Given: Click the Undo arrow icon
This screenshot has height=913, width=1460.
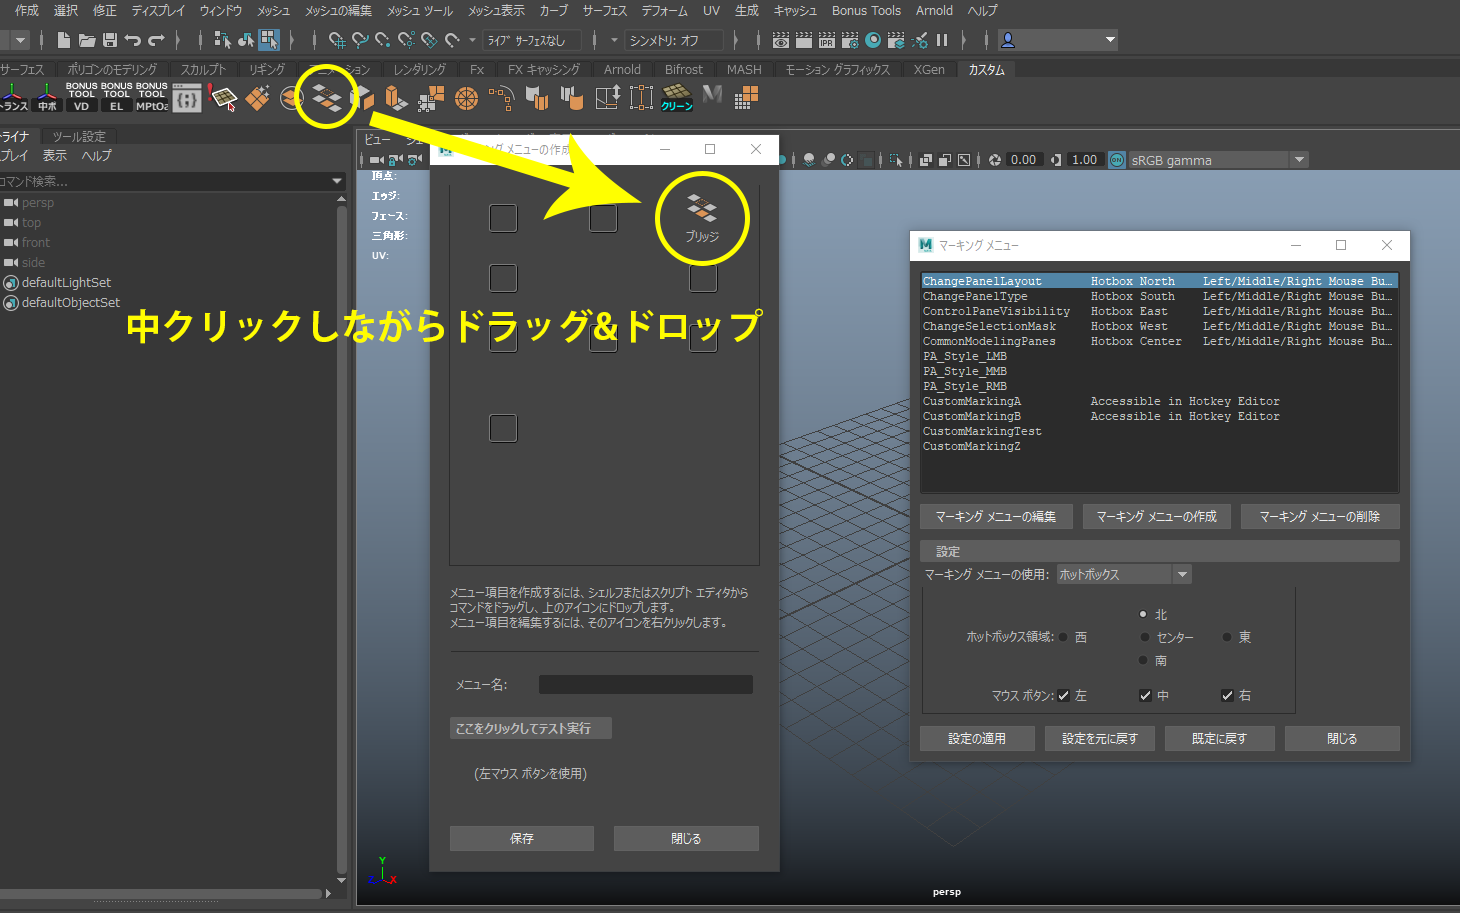Looking at the screenshot, I should click(x=133, y=40).
